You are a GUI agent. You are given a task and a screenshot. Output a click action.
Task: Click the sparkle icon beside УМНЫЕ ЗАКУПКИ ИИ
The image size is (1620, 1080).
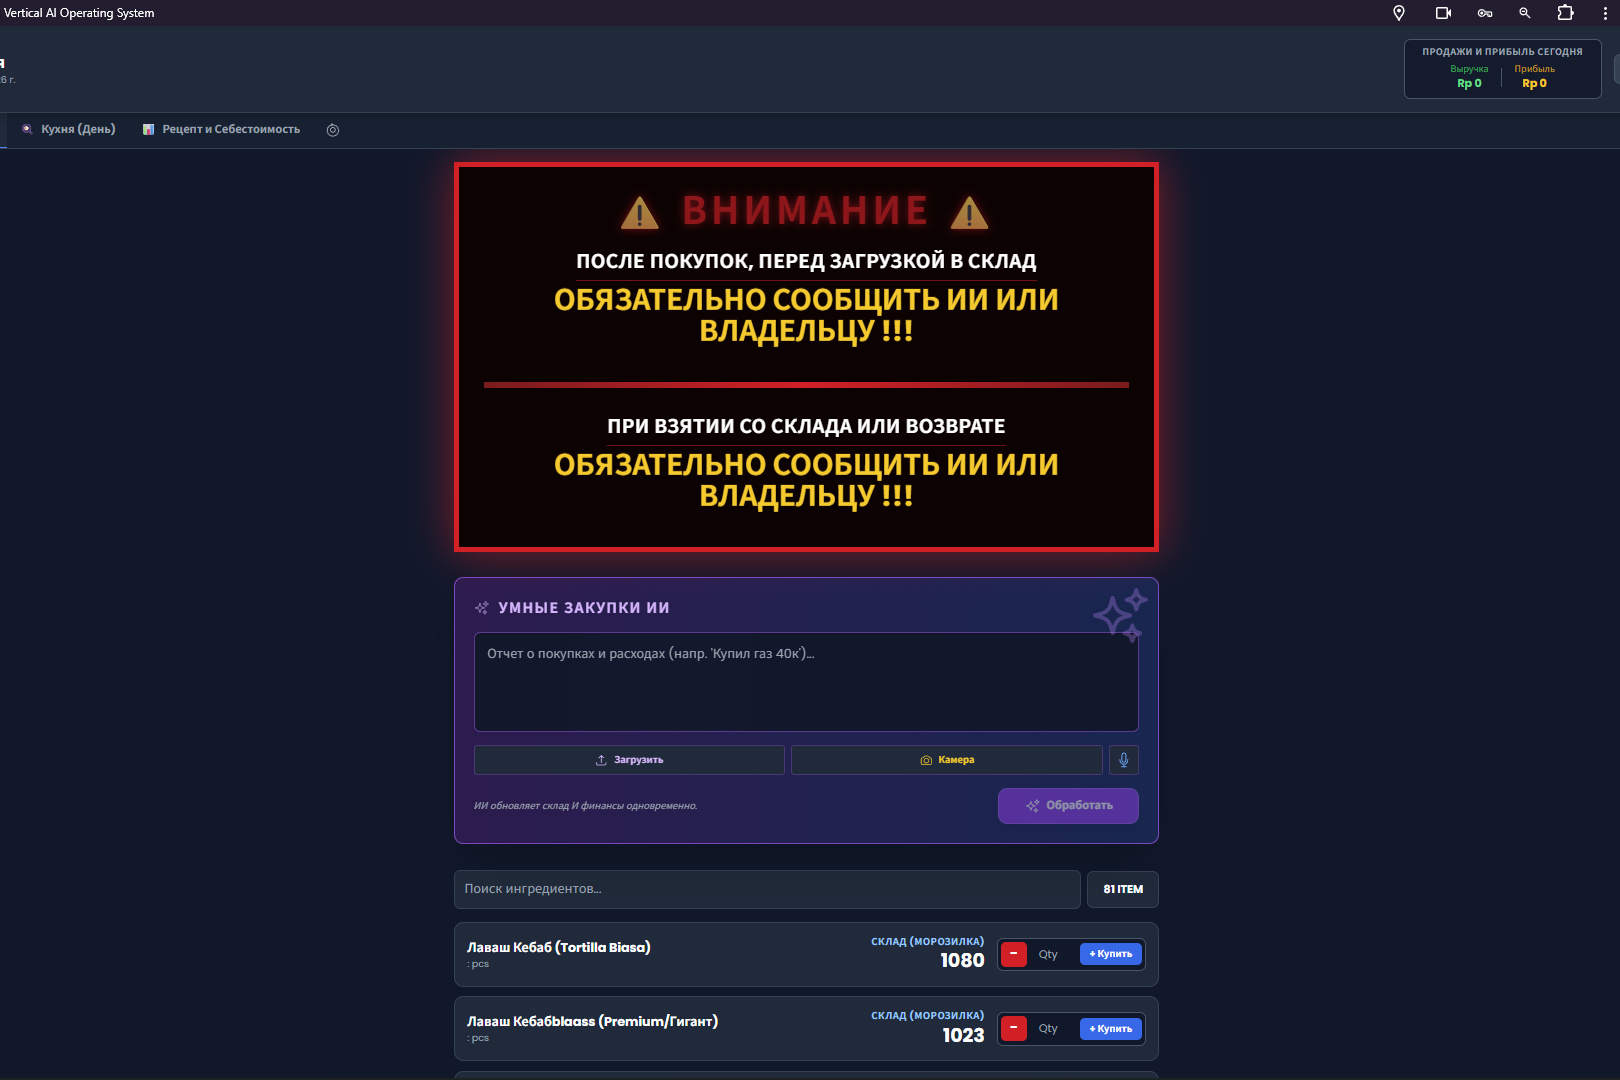pyautogui.click(x=482, y=608)
